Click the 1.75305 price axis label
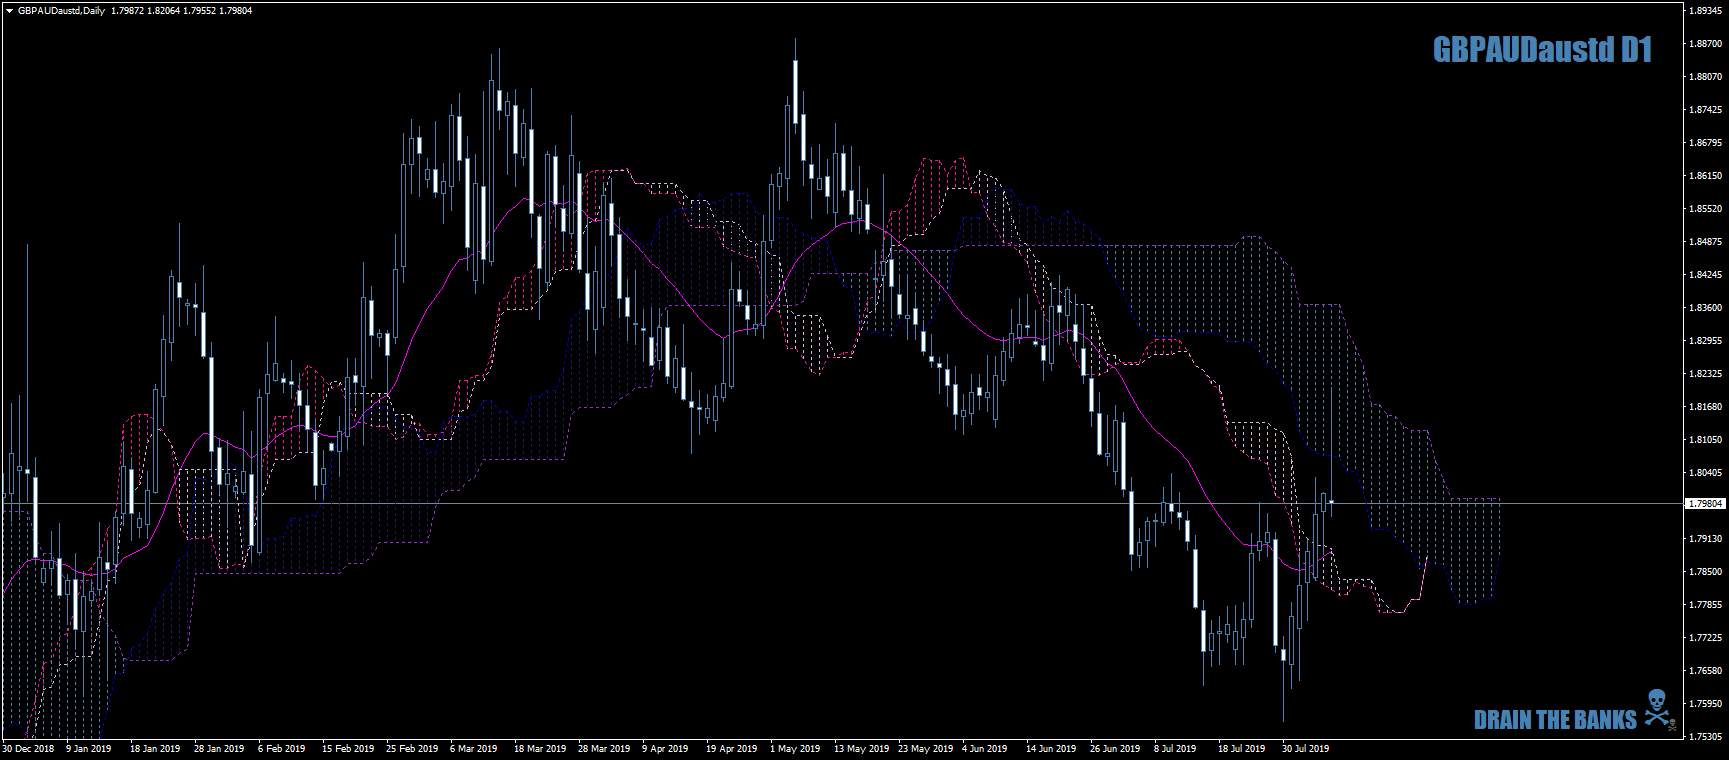Viewport: 1729px width, 760px height. coord(1706,737)
